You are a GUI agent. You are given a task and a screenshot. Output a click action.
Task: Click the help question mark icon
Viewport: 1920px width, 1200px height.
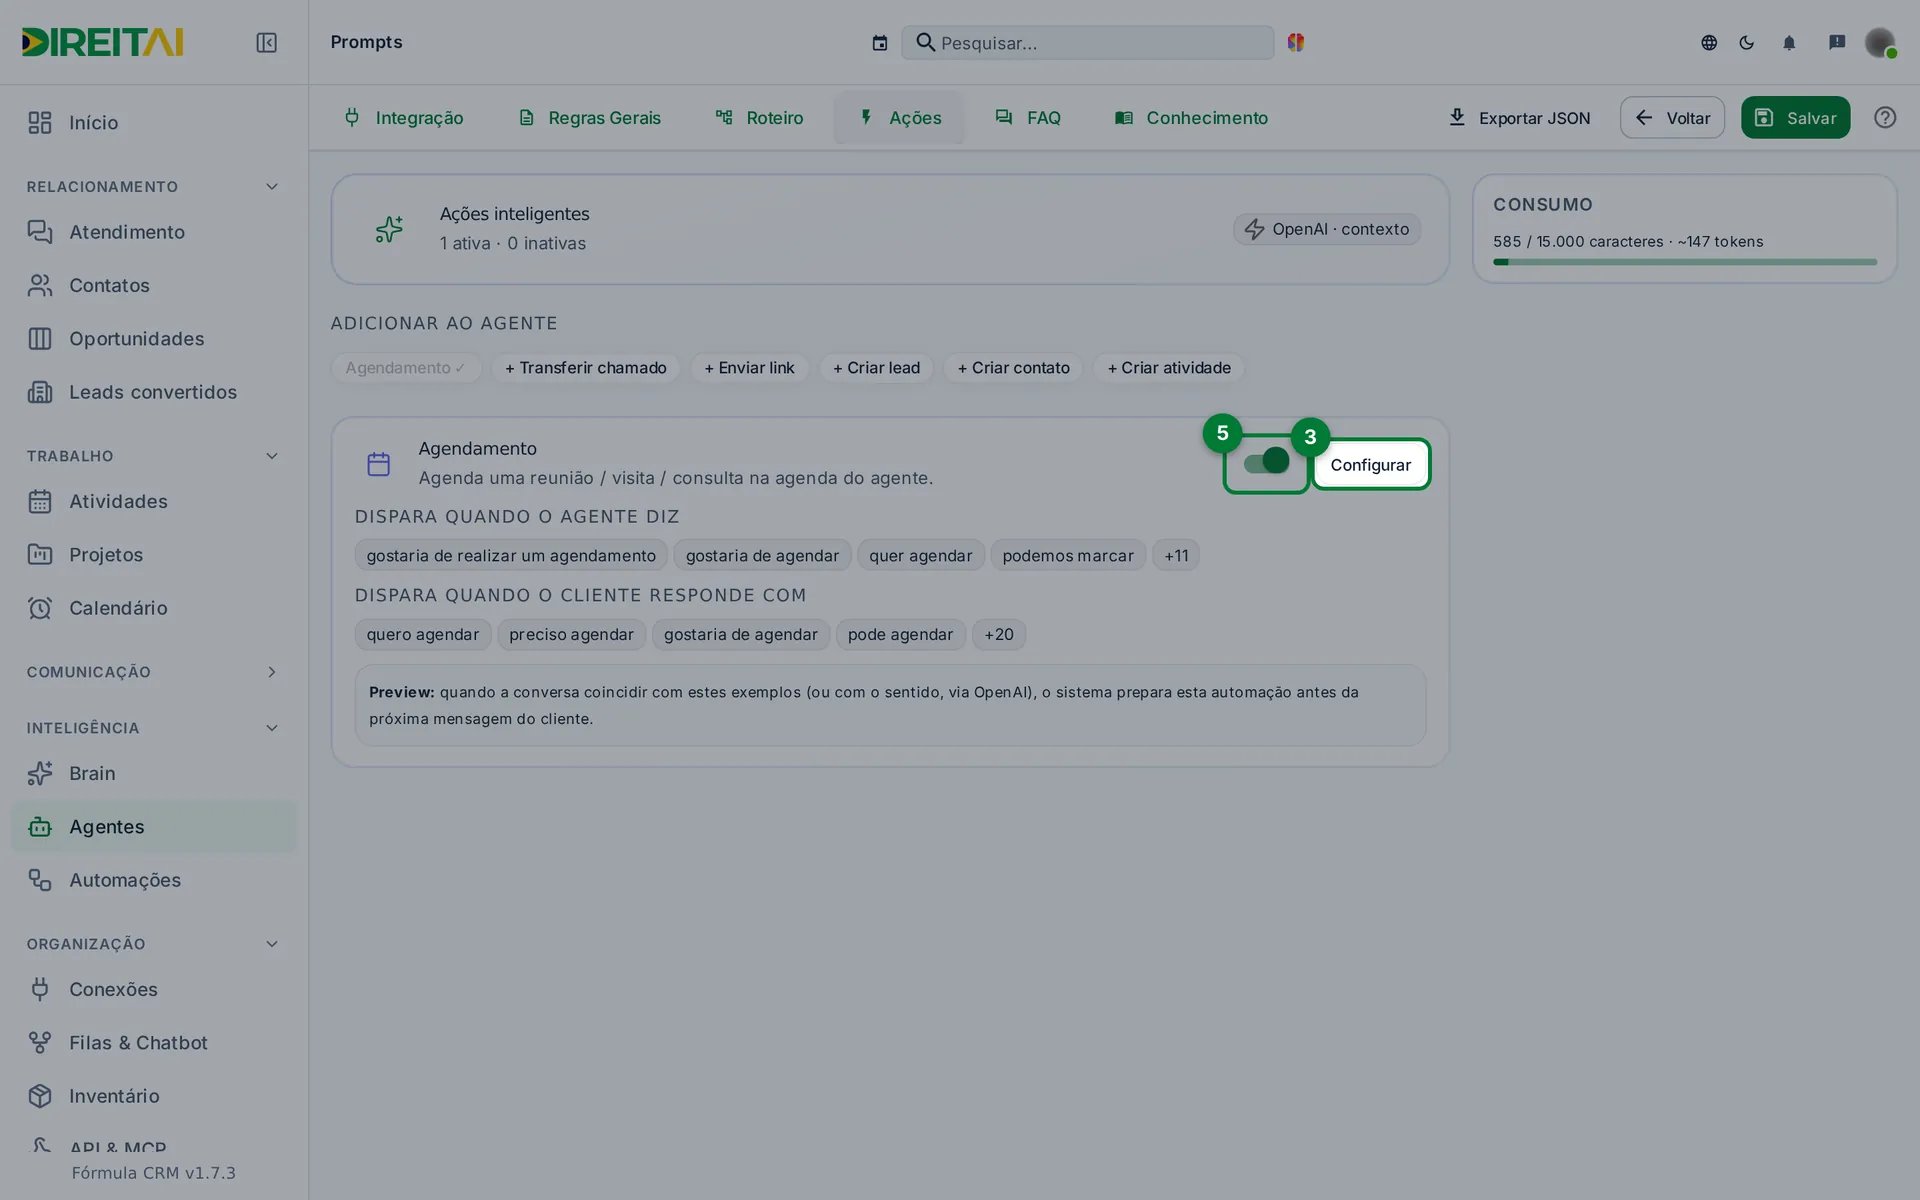(1885, 117)
